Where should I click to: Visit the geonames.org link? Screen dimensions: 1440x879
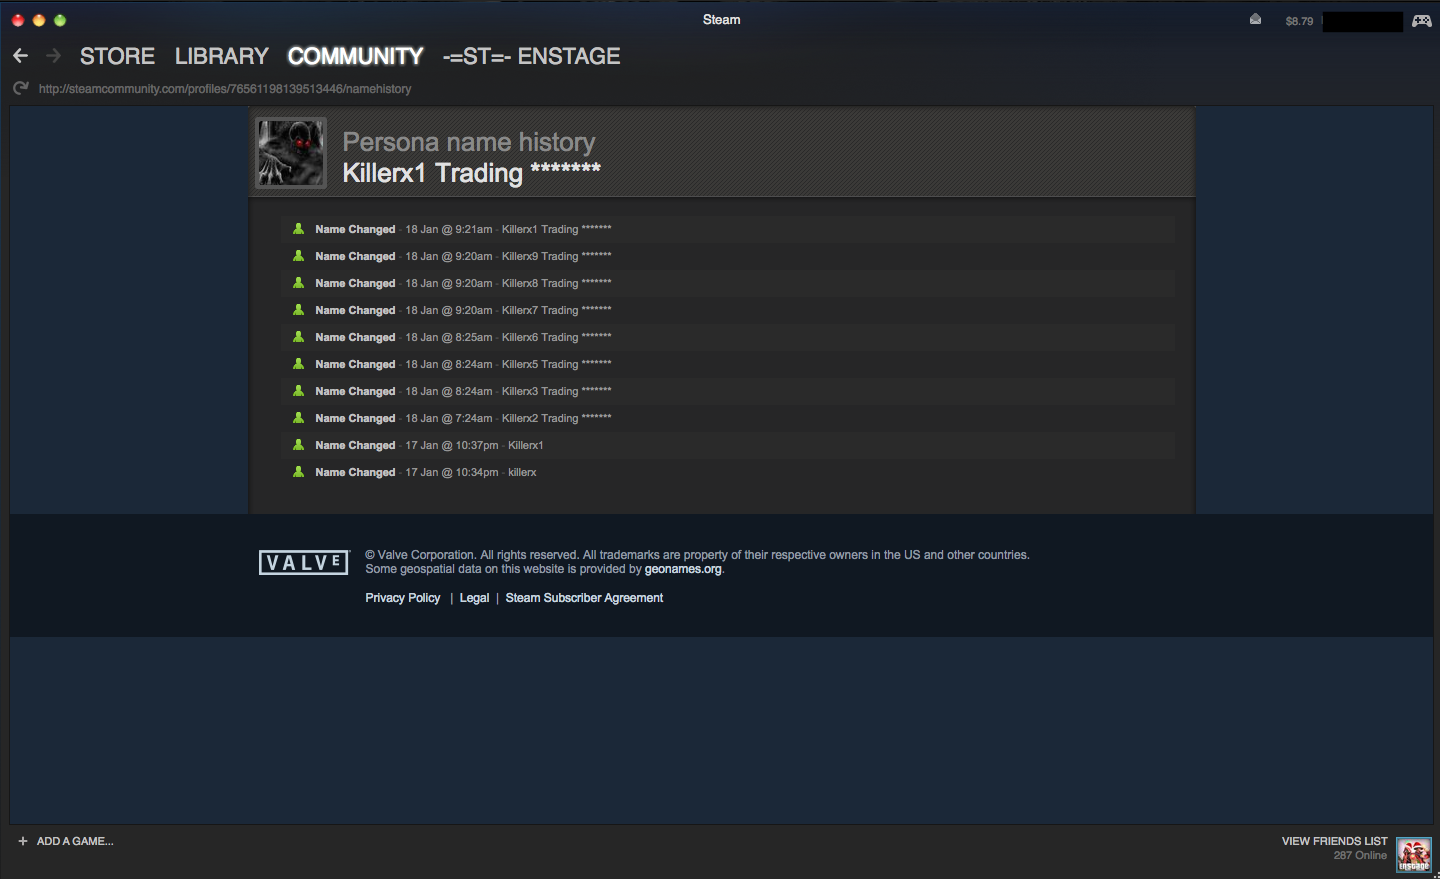(683, 569)
